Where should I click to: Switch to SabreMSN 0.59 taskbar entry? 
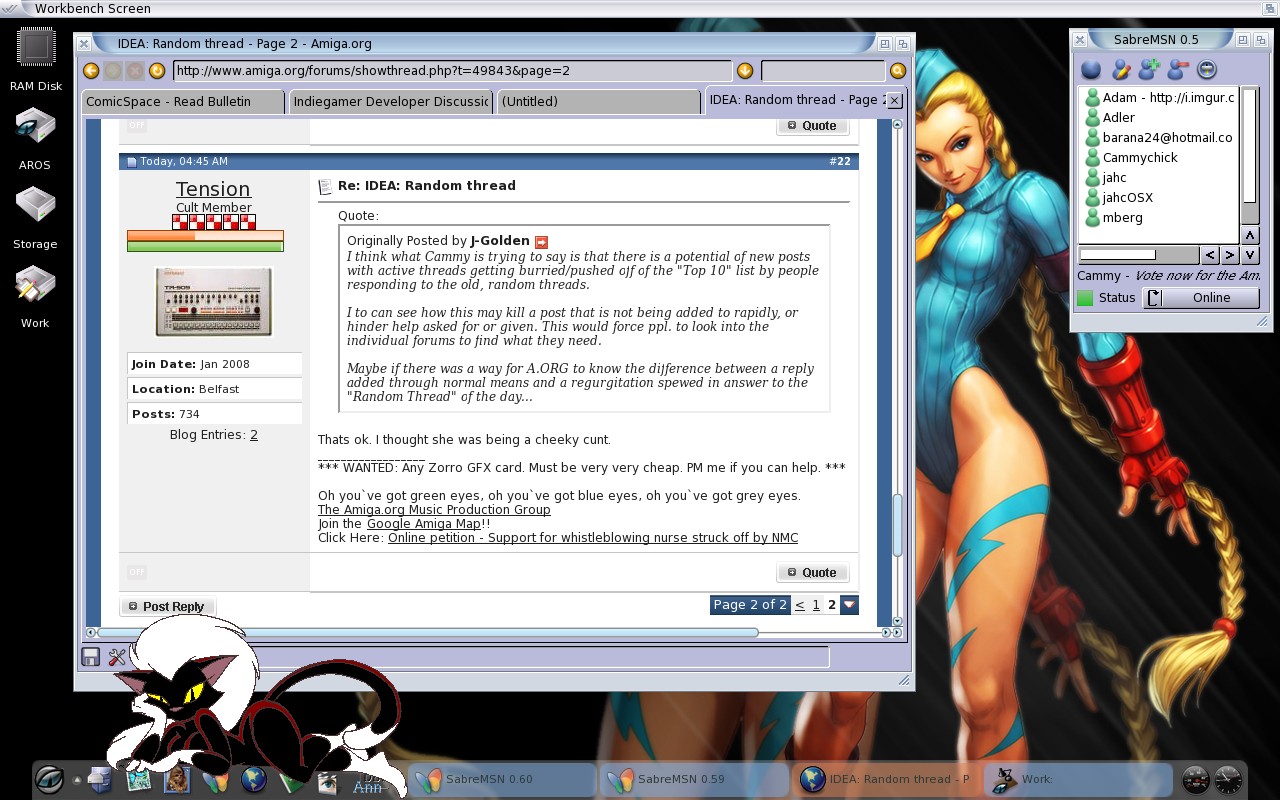(694, 779)
